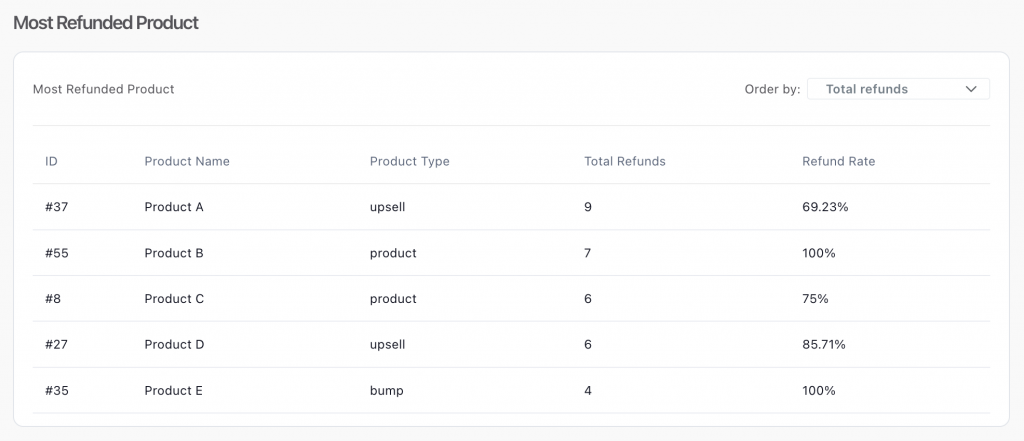Select Product E name
1024x441 pixels.
[174, 391]
